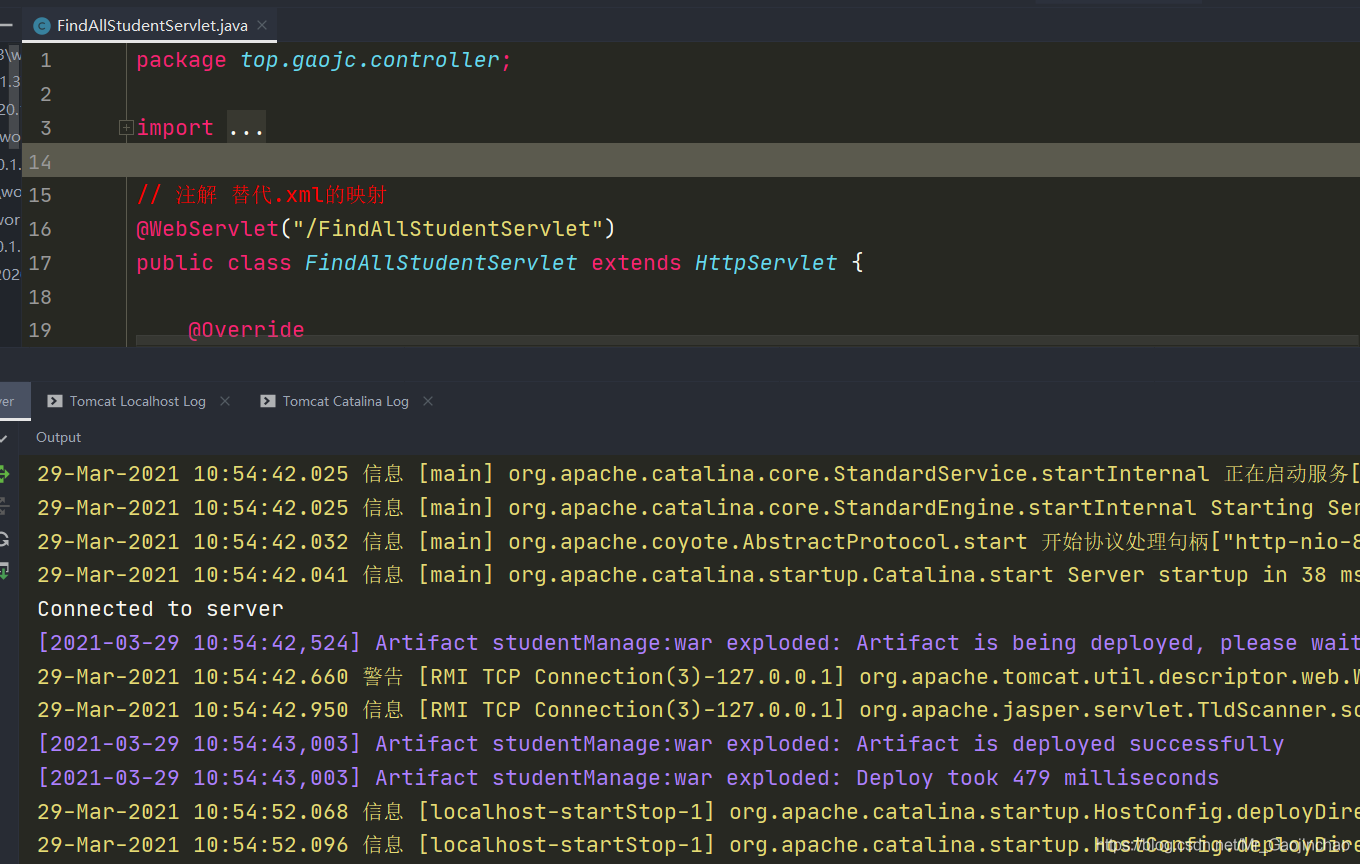Click the editor horizontal scrollbar
The height and width of the screenshot is (864, 1360).
pyautogui.click(x=746, y=341)
